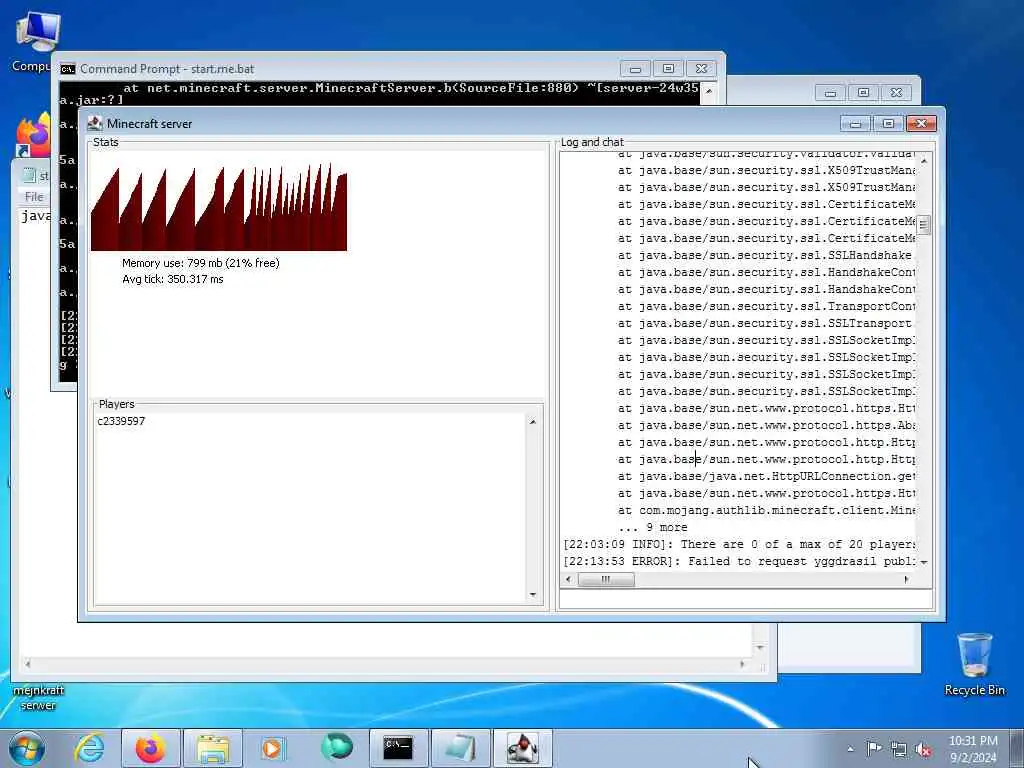Click the com.mojang.authlib log line
The height and width of the screenshot is (768, 1024).
[766, 510]
